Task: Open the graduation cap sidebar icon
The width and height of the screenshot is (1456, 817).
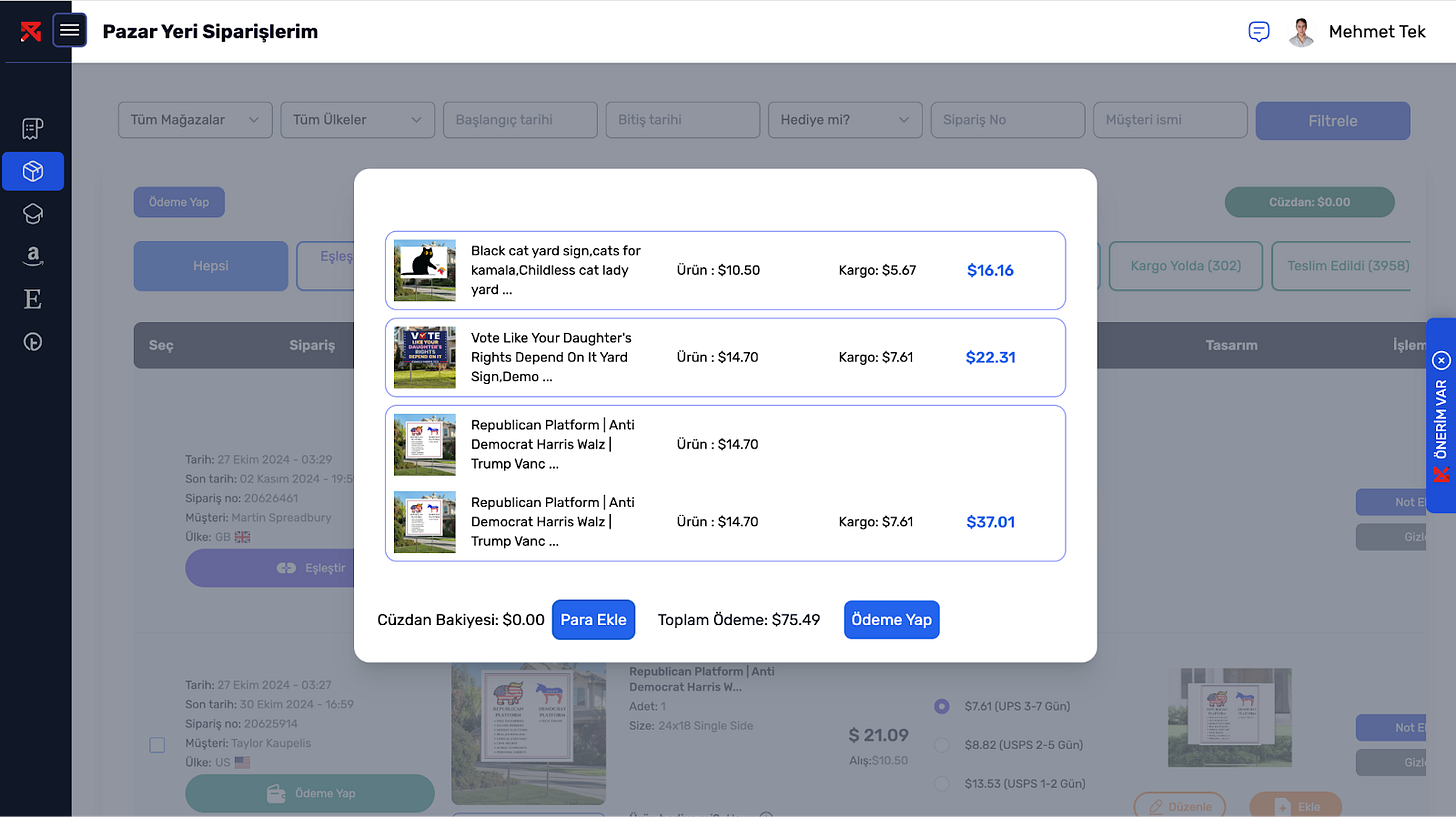Action: pyautogui.click(x=33, y=213)
